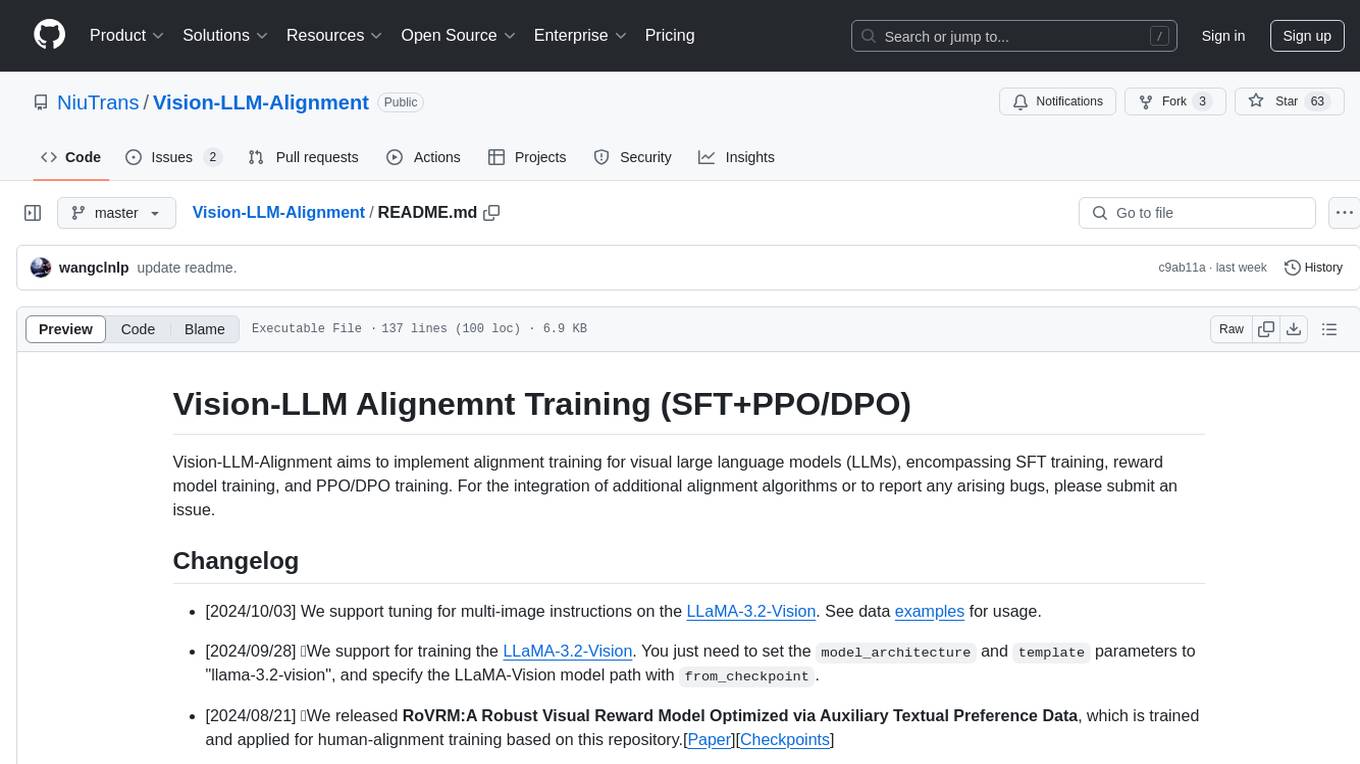Select the Preview view

[66, 329]
